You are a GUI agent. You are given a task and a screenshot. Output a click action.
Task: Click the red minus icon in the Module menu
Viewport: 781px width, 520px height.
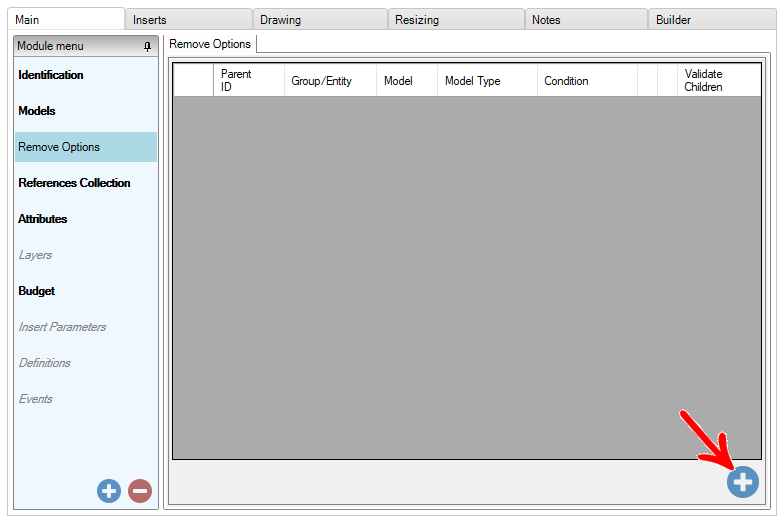[140, 491]
